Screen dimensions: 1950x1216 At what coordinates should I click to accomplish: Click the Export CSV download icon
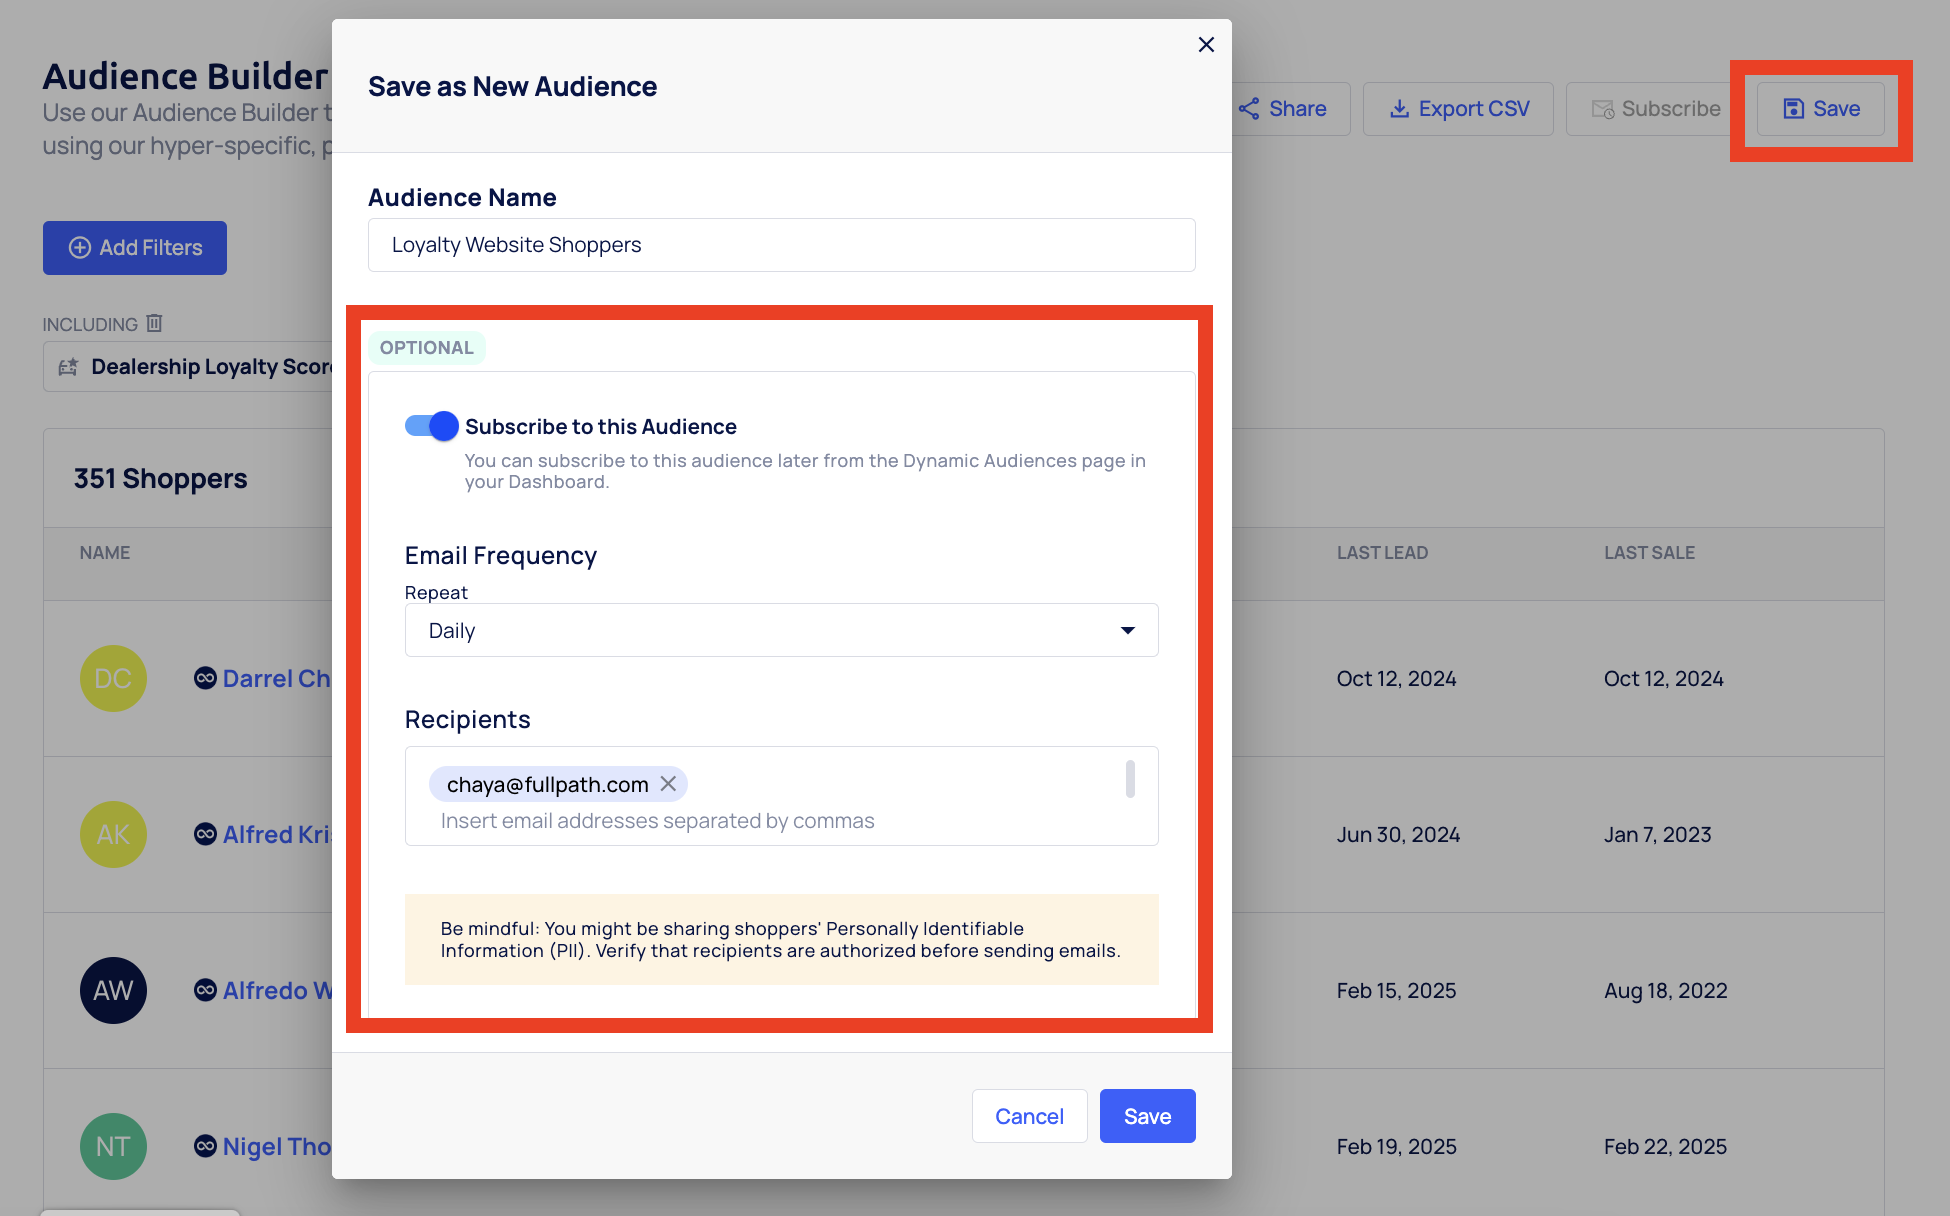tap(1399, 109)
